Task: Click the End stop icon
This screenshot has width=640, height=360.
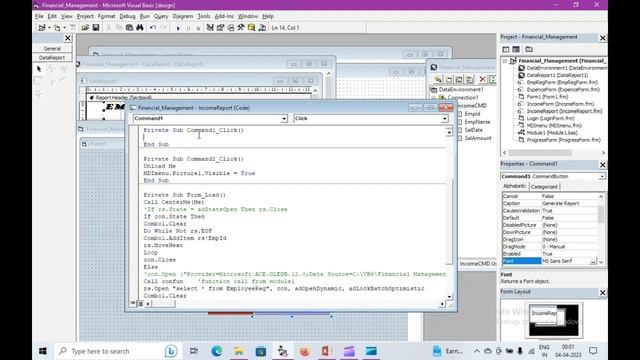Action: (x=198, y=28)
